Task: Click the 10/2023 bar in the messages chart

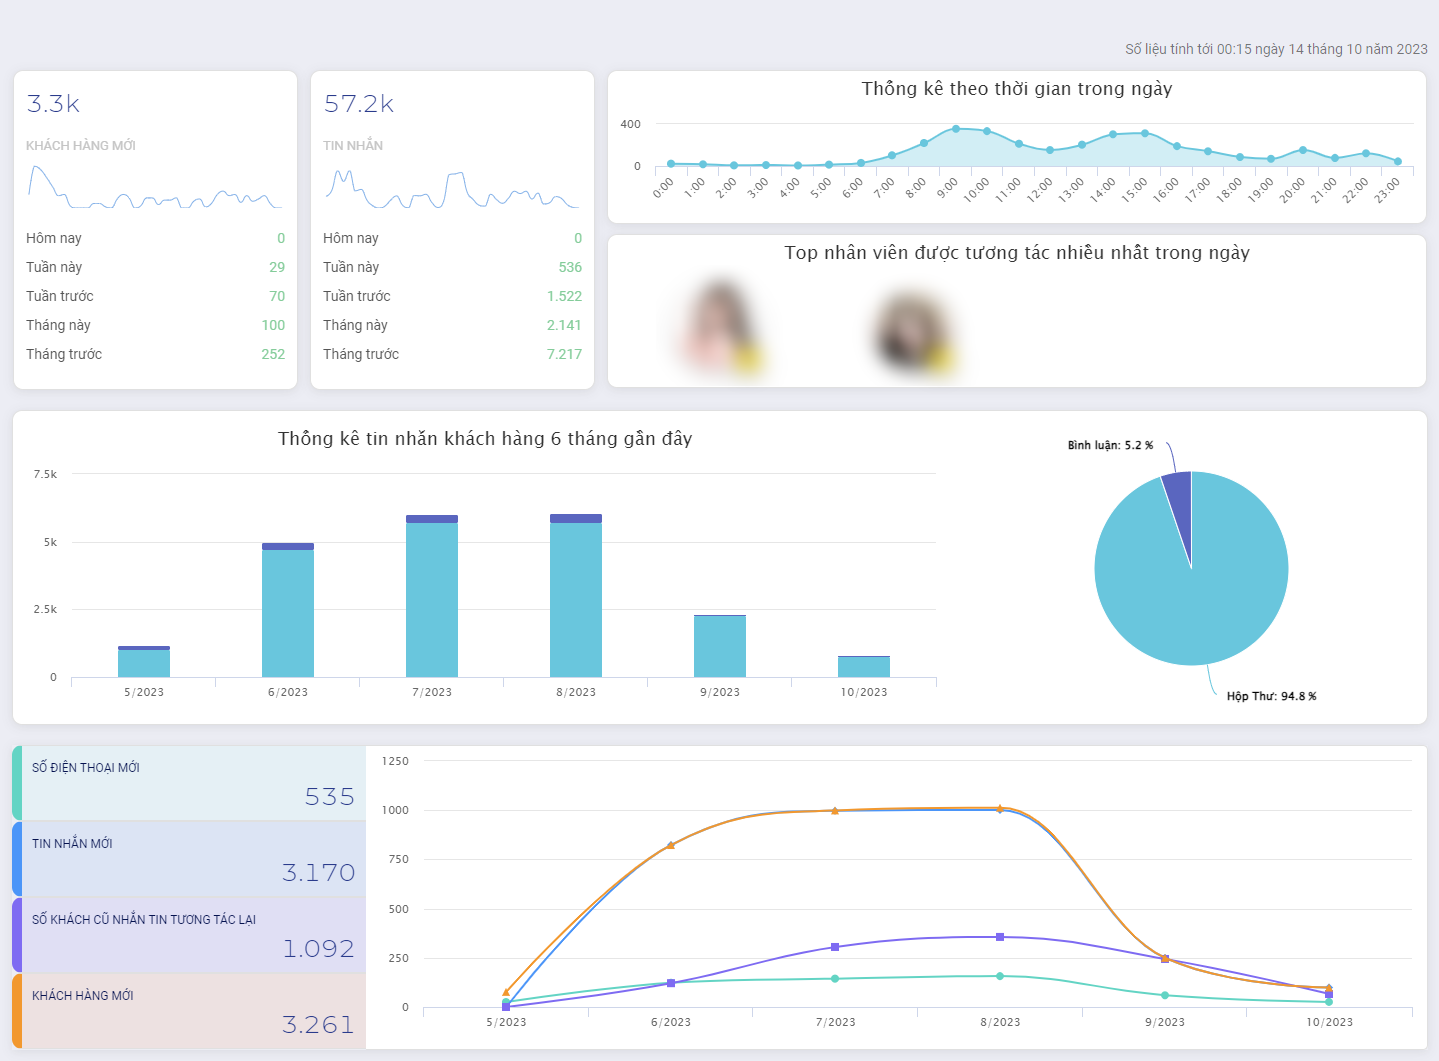Action: tap(864, 667)
